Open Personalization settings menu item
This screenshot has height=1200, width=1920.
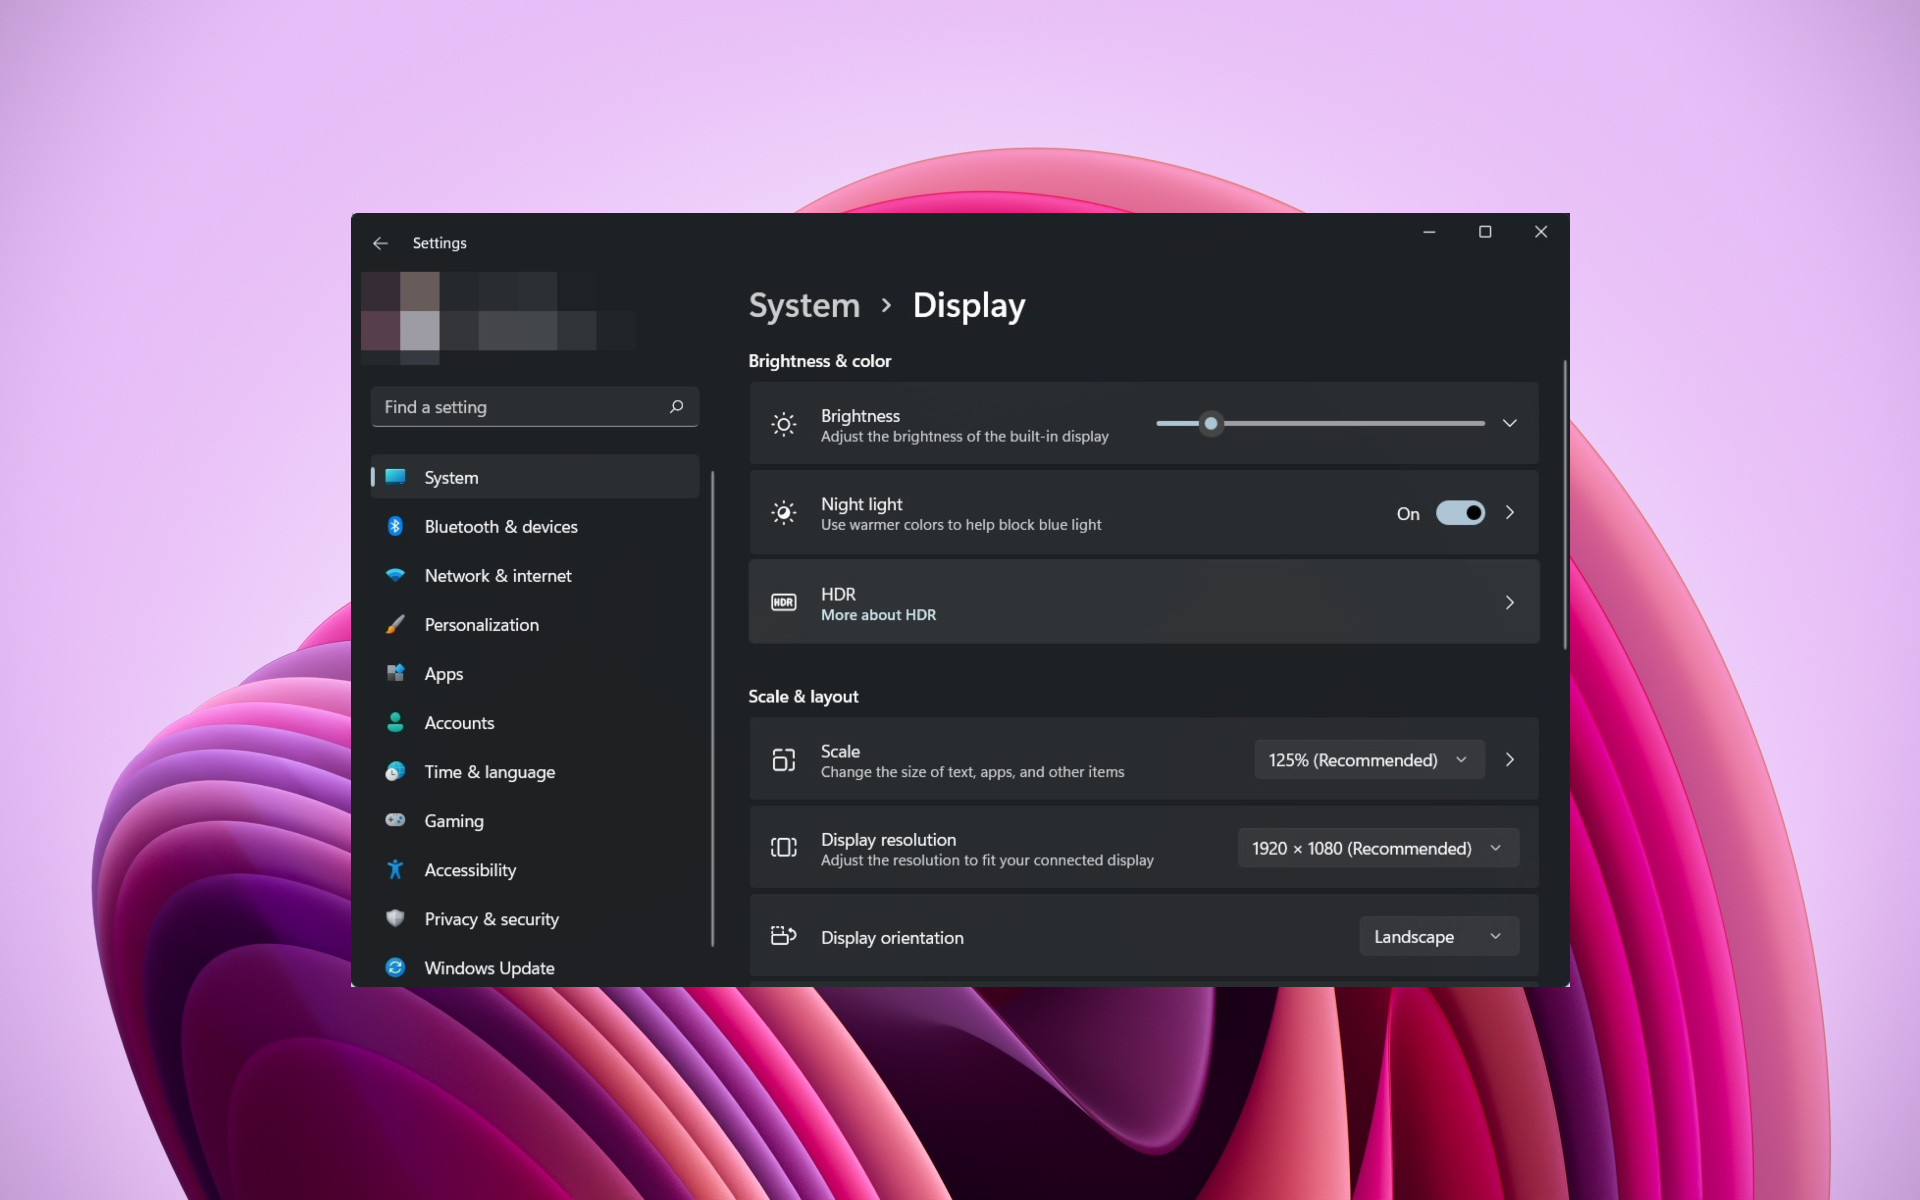pyautogui.click(x=482, y=624)
